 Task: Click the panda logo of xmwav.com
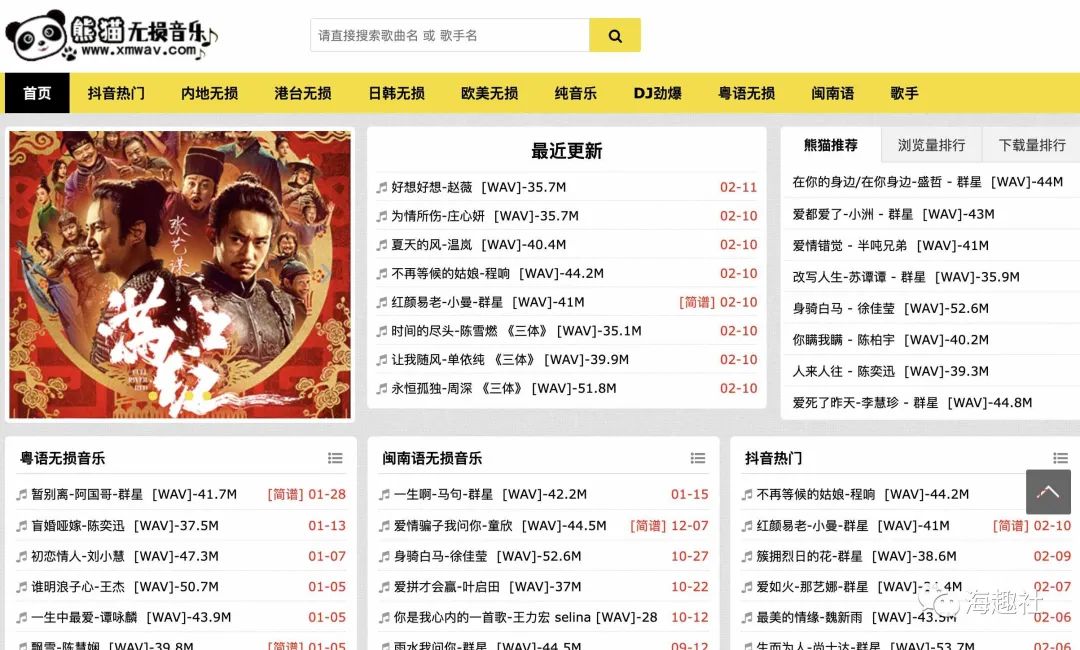click(112, 34)
